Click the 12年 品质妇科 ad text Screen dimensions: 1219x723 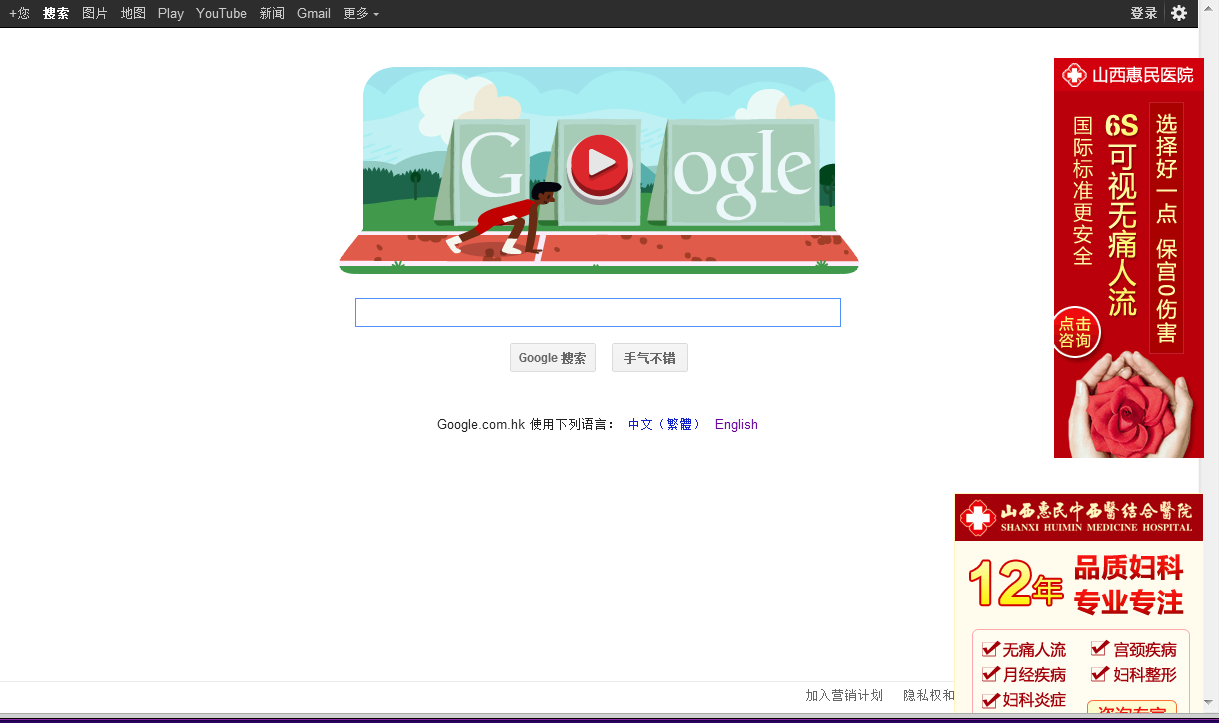point(1076,584)
